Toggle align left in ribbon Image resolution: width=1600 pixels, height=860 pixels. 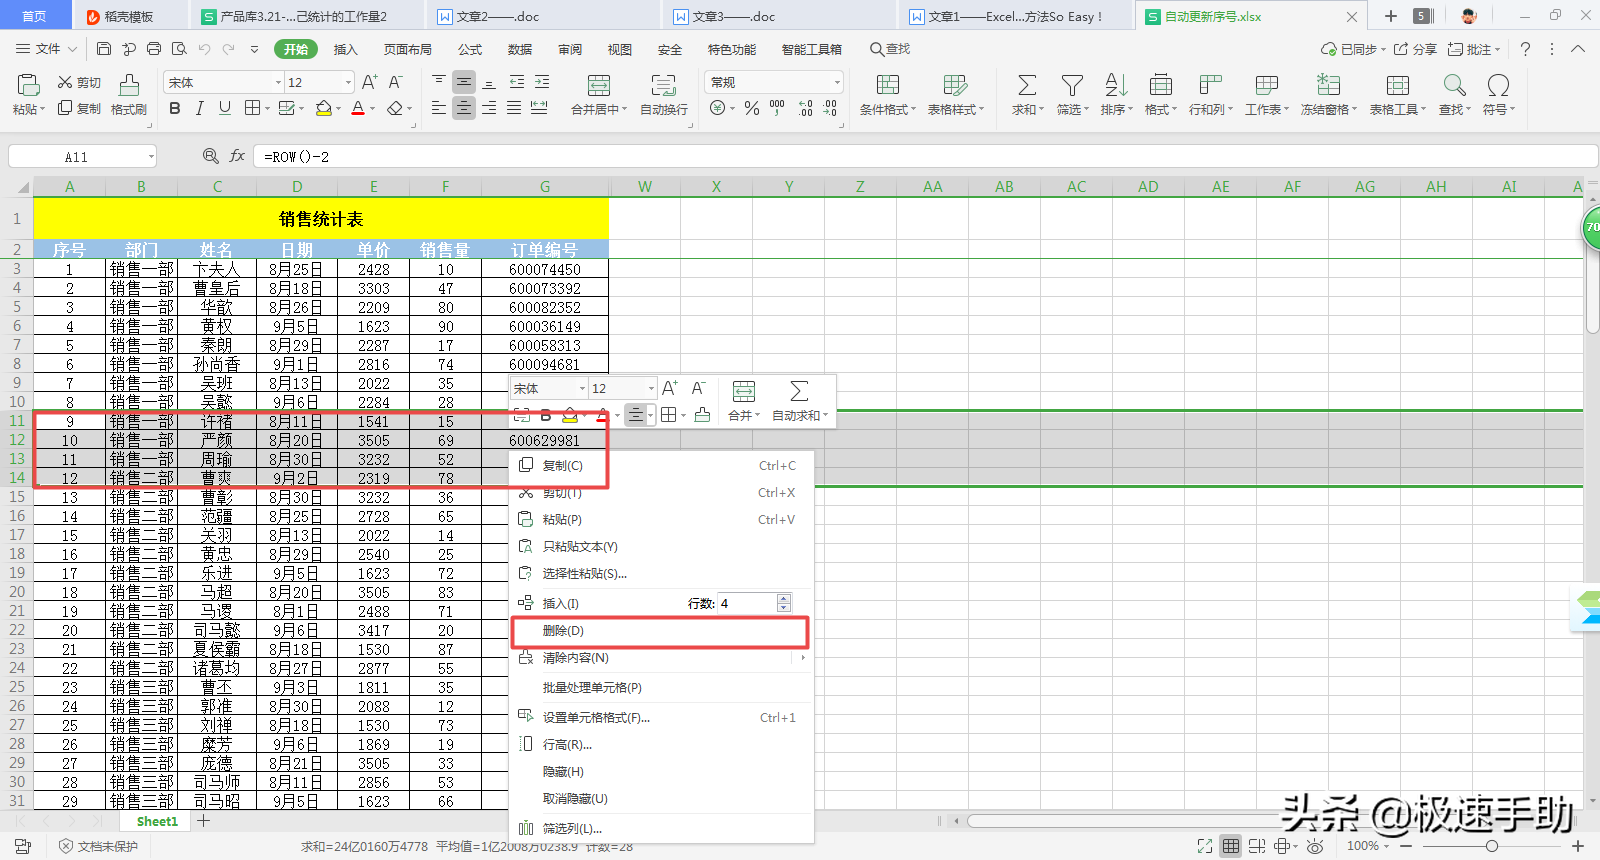tap(439, 108)
